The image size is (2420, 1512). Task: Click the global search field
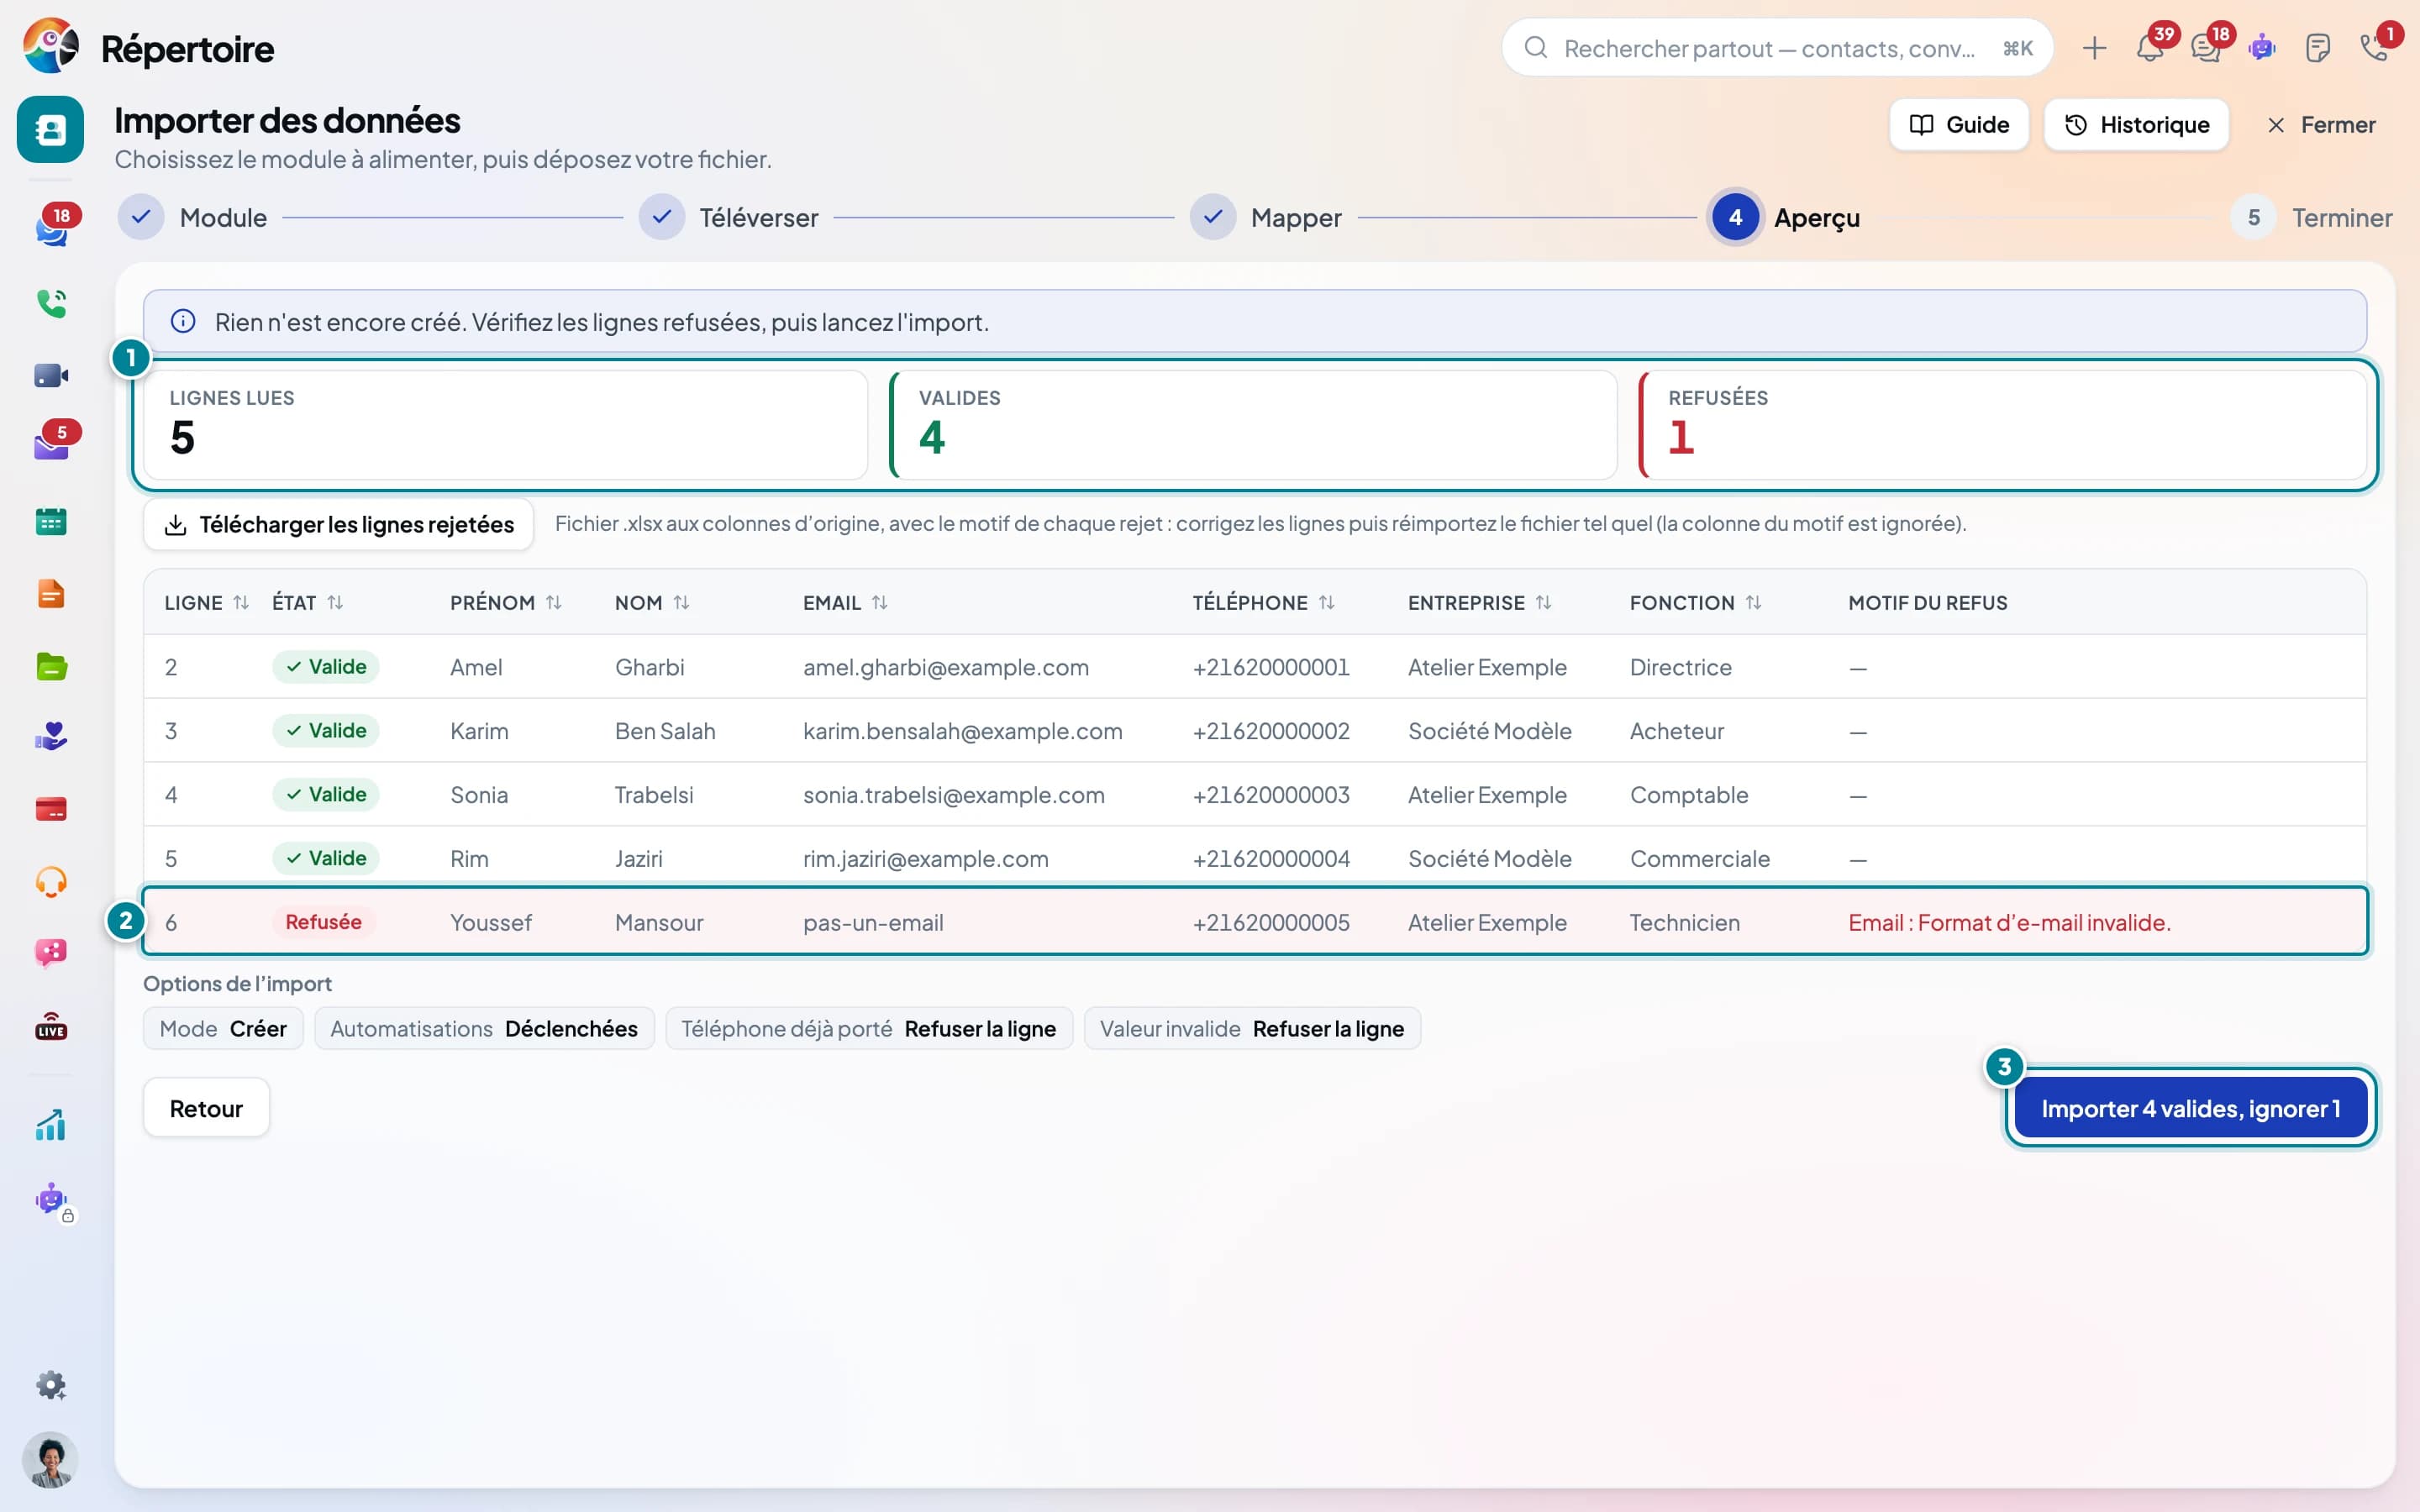click(x=1777, y=48)
